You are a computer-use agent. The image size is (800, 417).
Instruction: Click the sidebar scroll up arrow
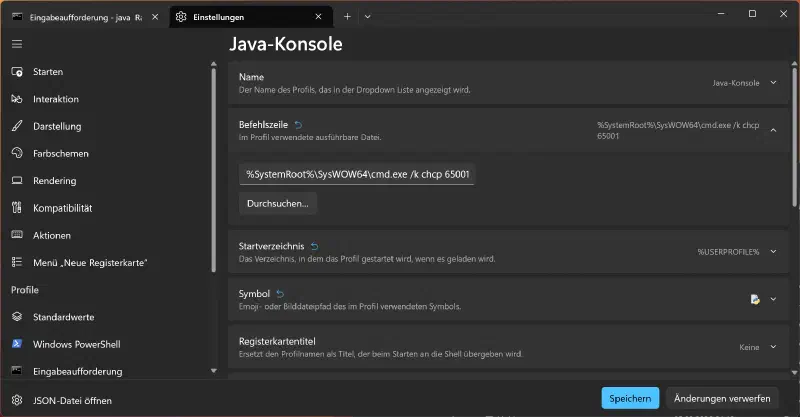coord(213,64)
